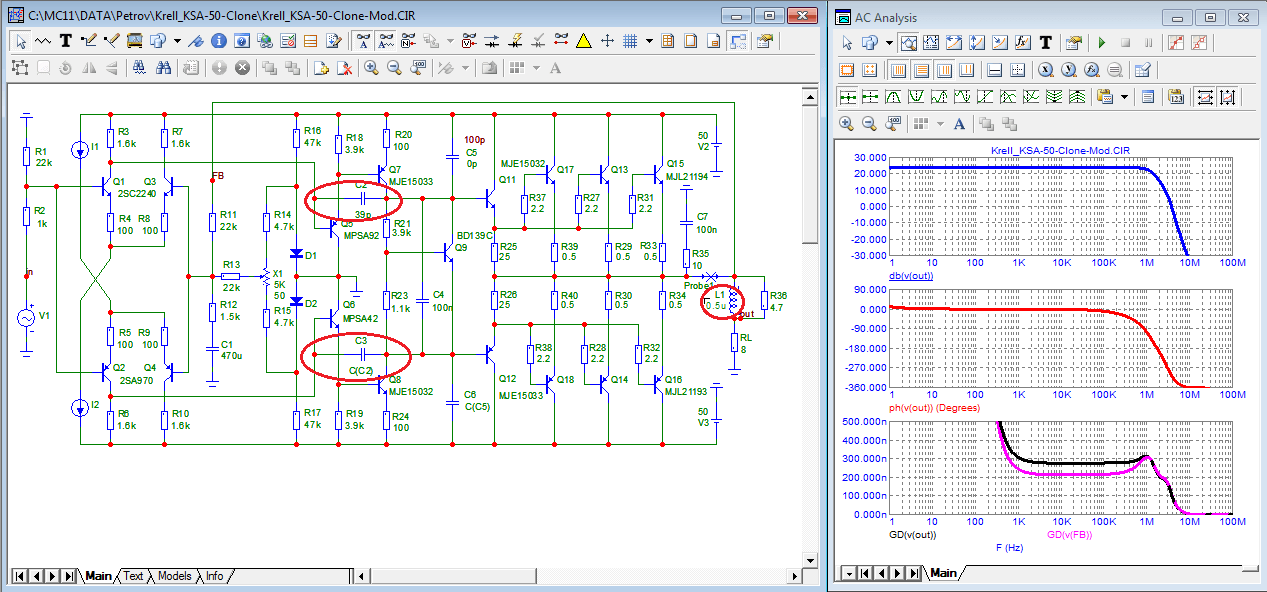The image size is (1267, 592).
Task: Click the RL 8 ohm load resistor
Action: 735,343
